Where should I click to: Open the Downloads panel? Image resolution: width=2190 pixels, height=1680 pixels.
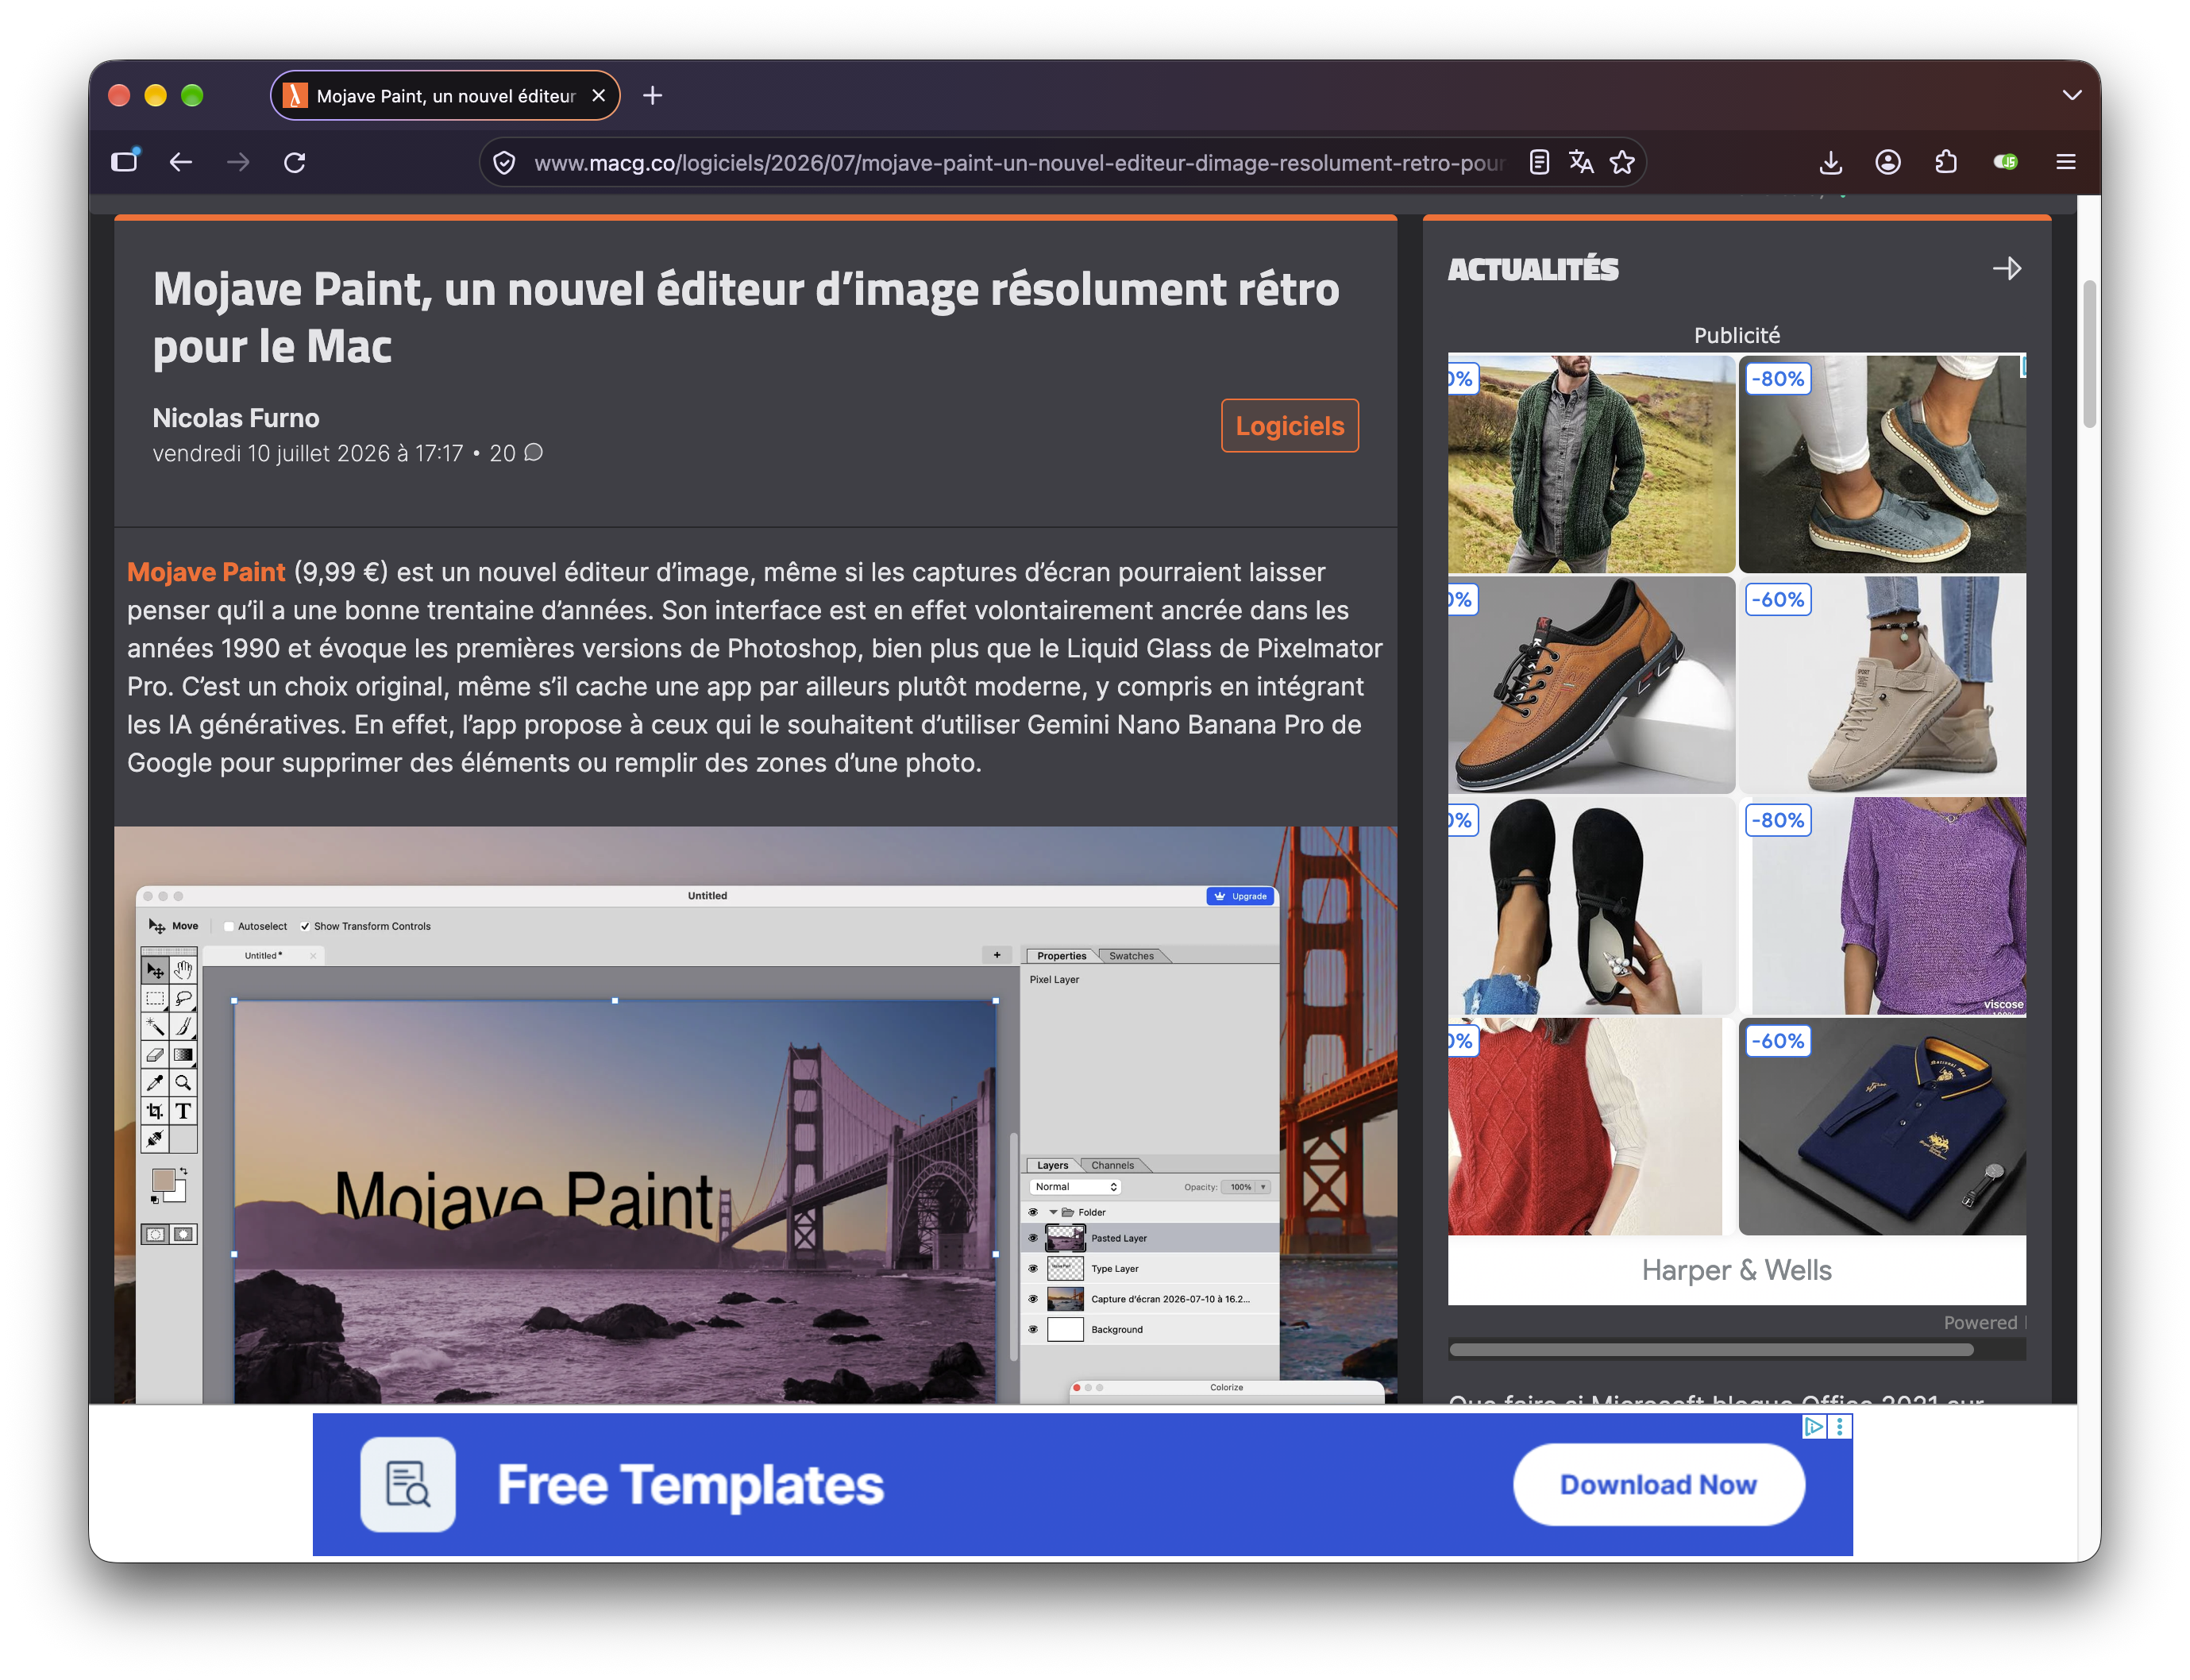[x=1831, y=162]
